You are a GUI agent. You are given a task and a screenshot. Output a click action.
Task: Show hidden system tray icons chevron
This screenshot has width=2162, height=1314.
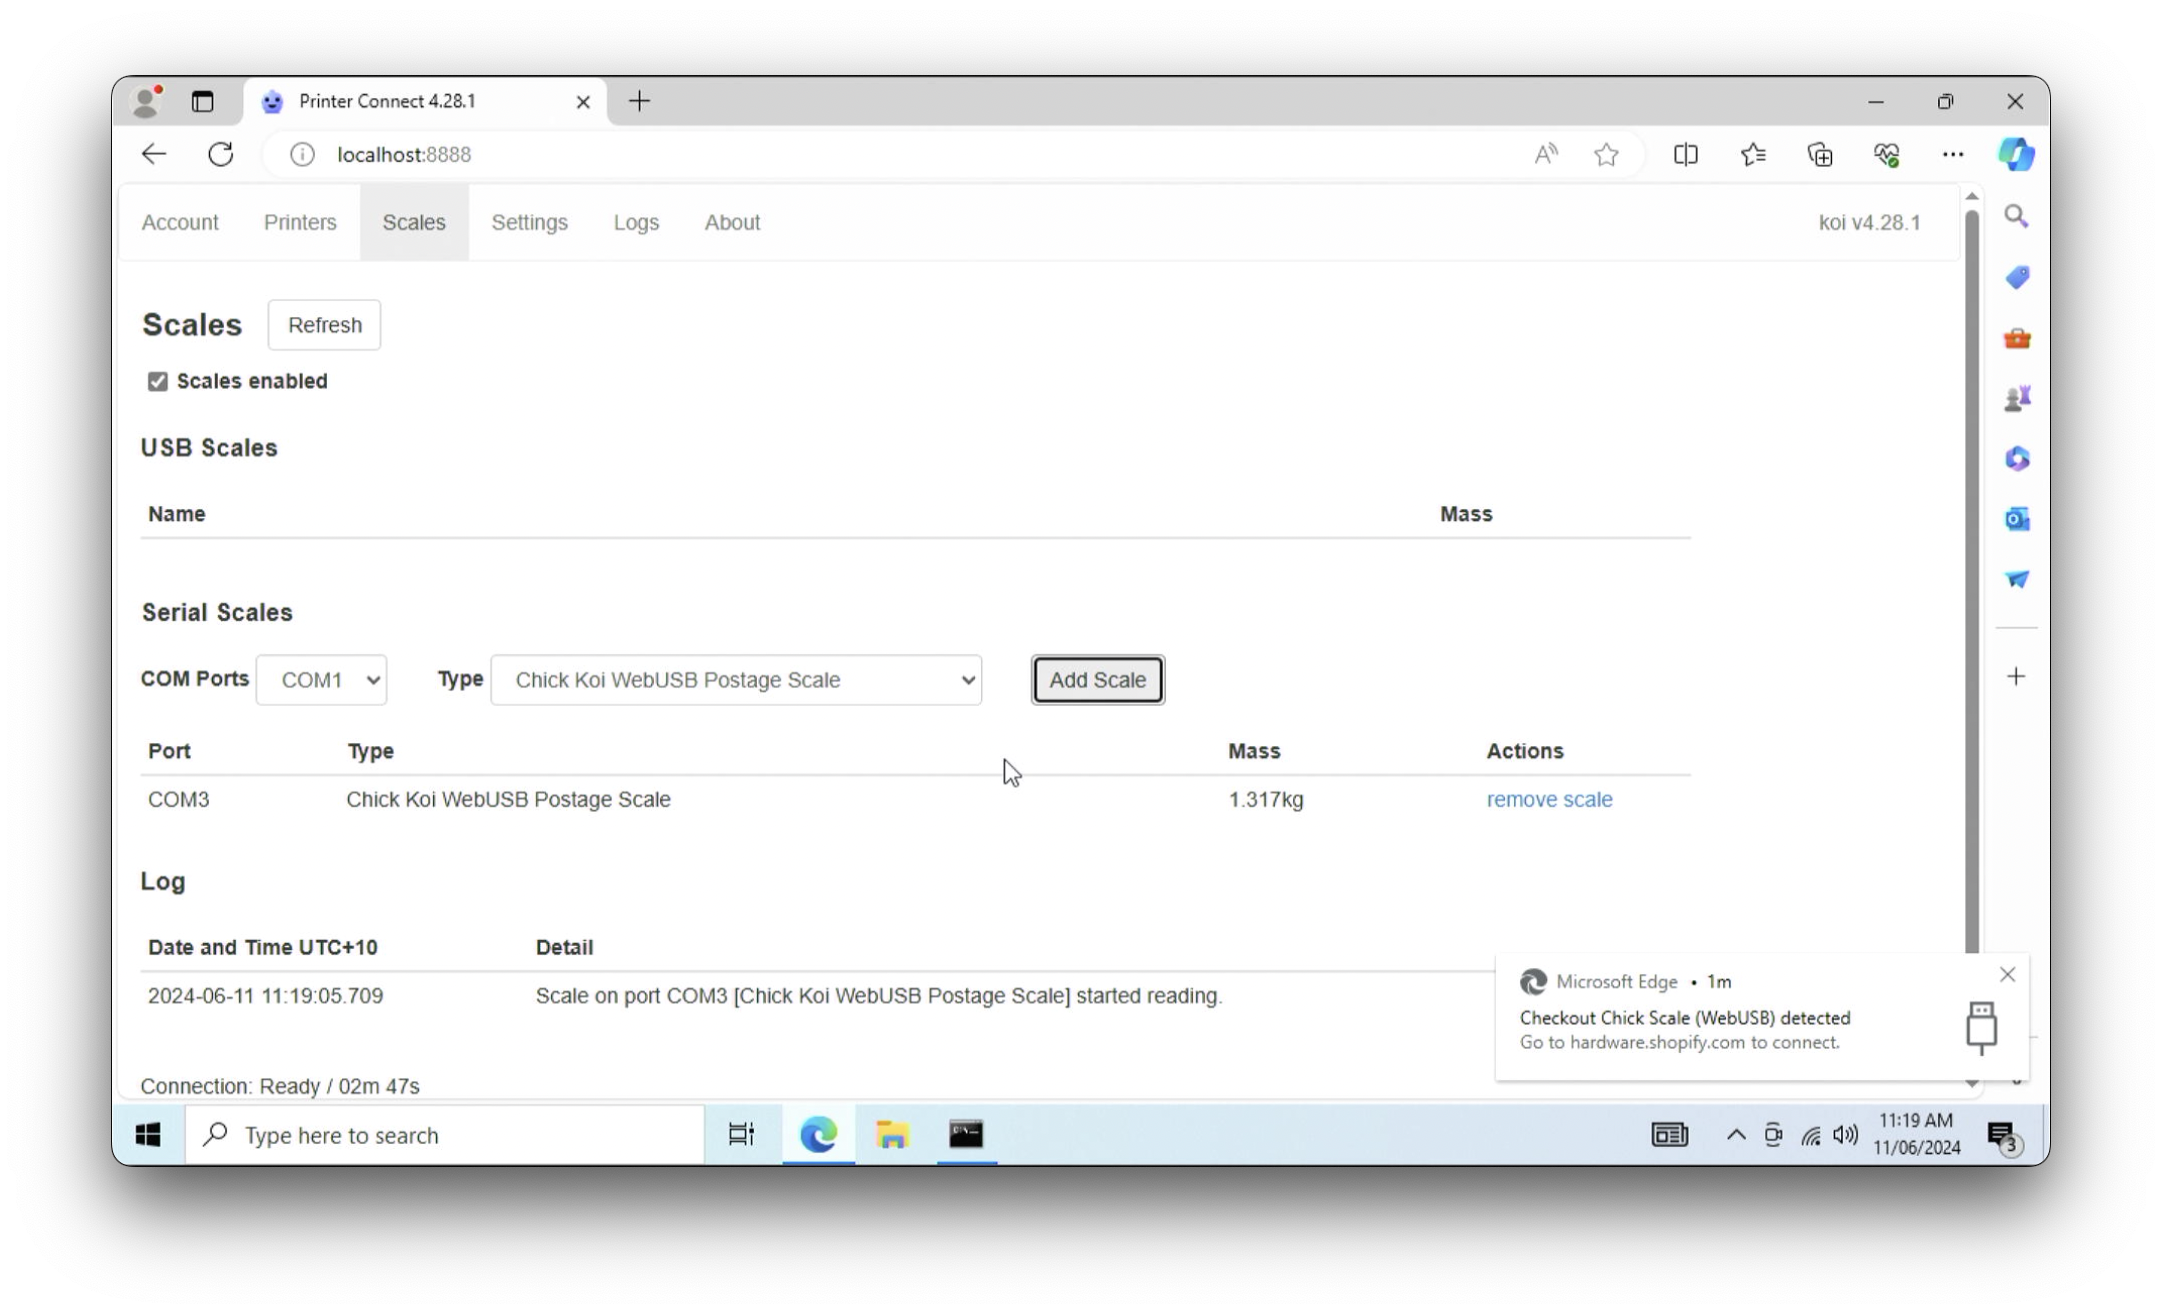pyautogui.click(x=1736, y=1134)
